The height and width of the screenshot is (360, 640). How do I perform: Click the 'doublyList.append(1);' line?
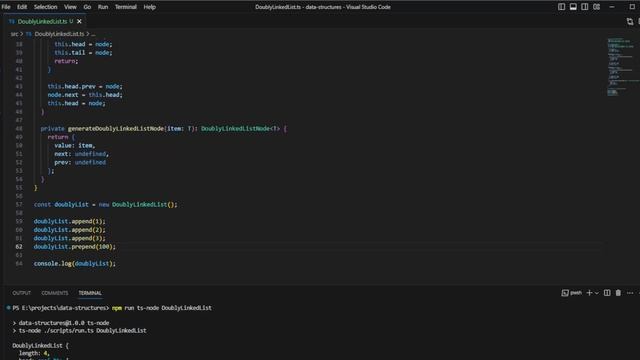[69, 221]
